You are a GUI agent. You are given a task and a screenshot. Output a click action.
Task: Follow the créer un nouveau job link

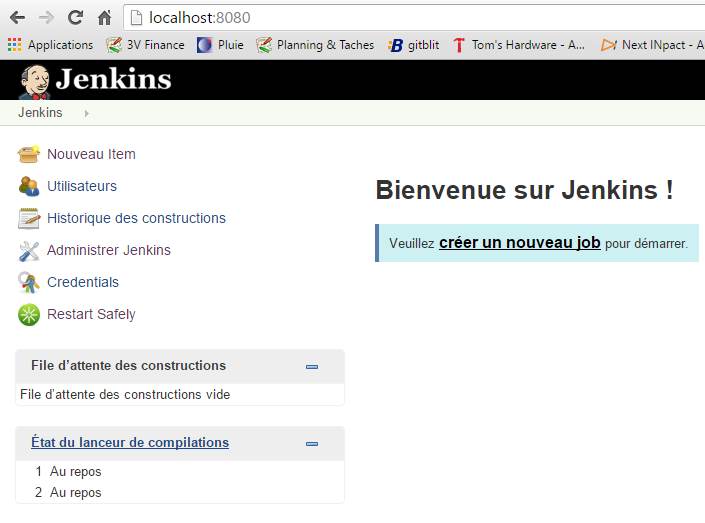[x=519, y=243]
